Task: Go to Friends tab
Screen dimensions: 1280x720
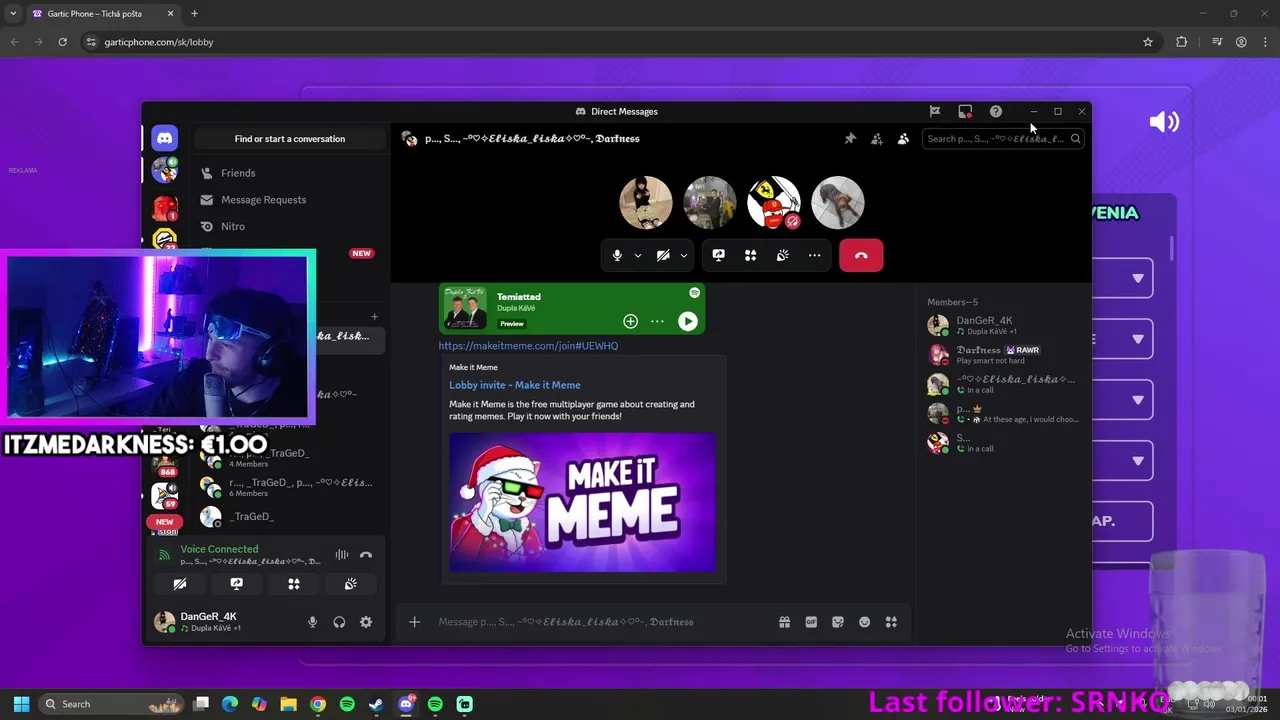Action: click(290, 173)
